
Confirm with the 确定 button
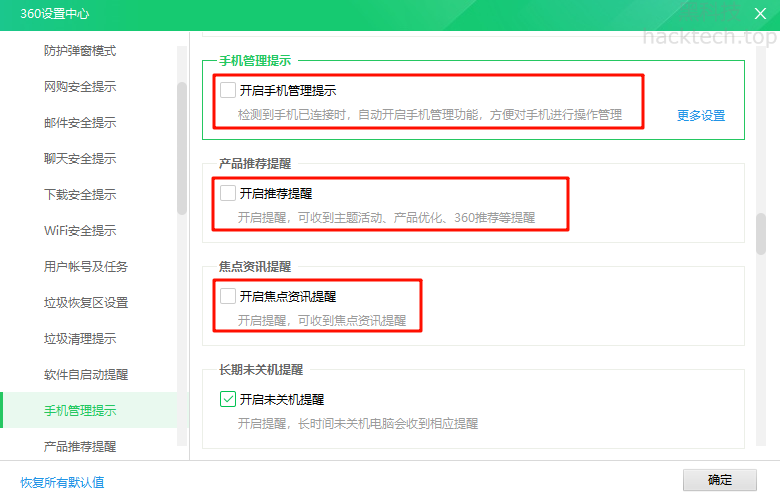click(x=719, y=480)
